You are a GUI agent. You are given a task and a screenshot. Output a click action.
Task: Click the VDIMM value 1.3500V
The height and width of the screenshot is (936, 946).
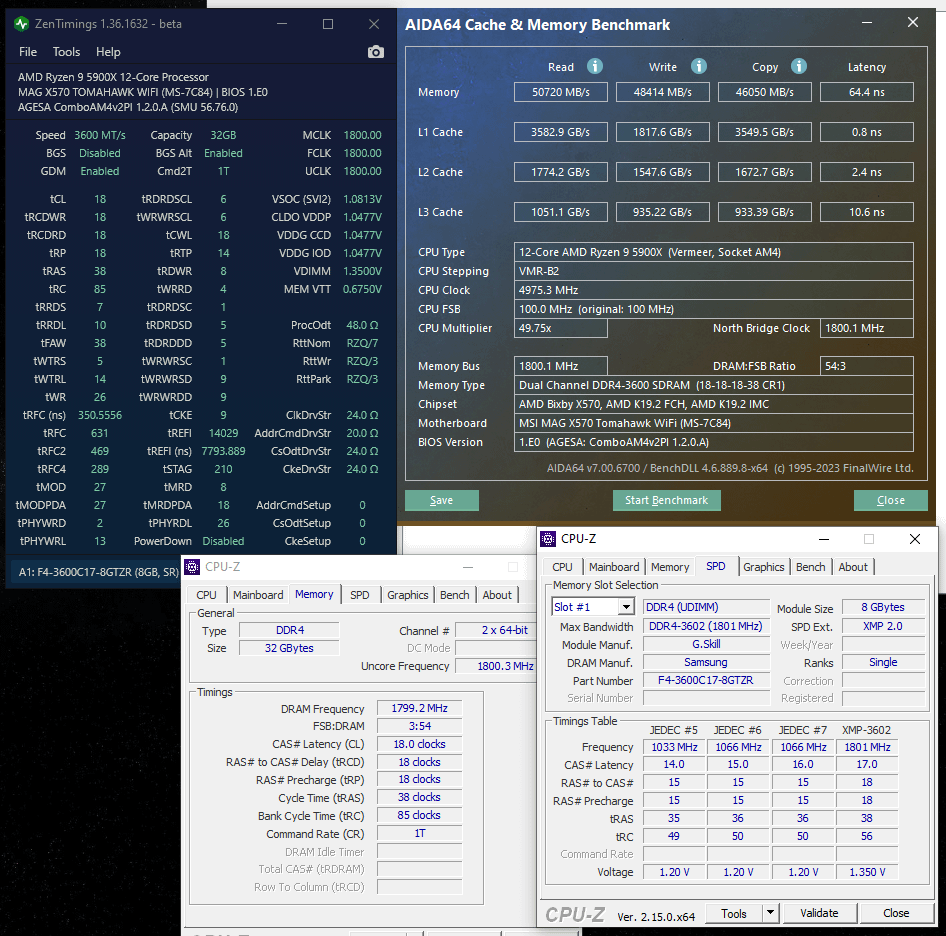pos(362,271)
